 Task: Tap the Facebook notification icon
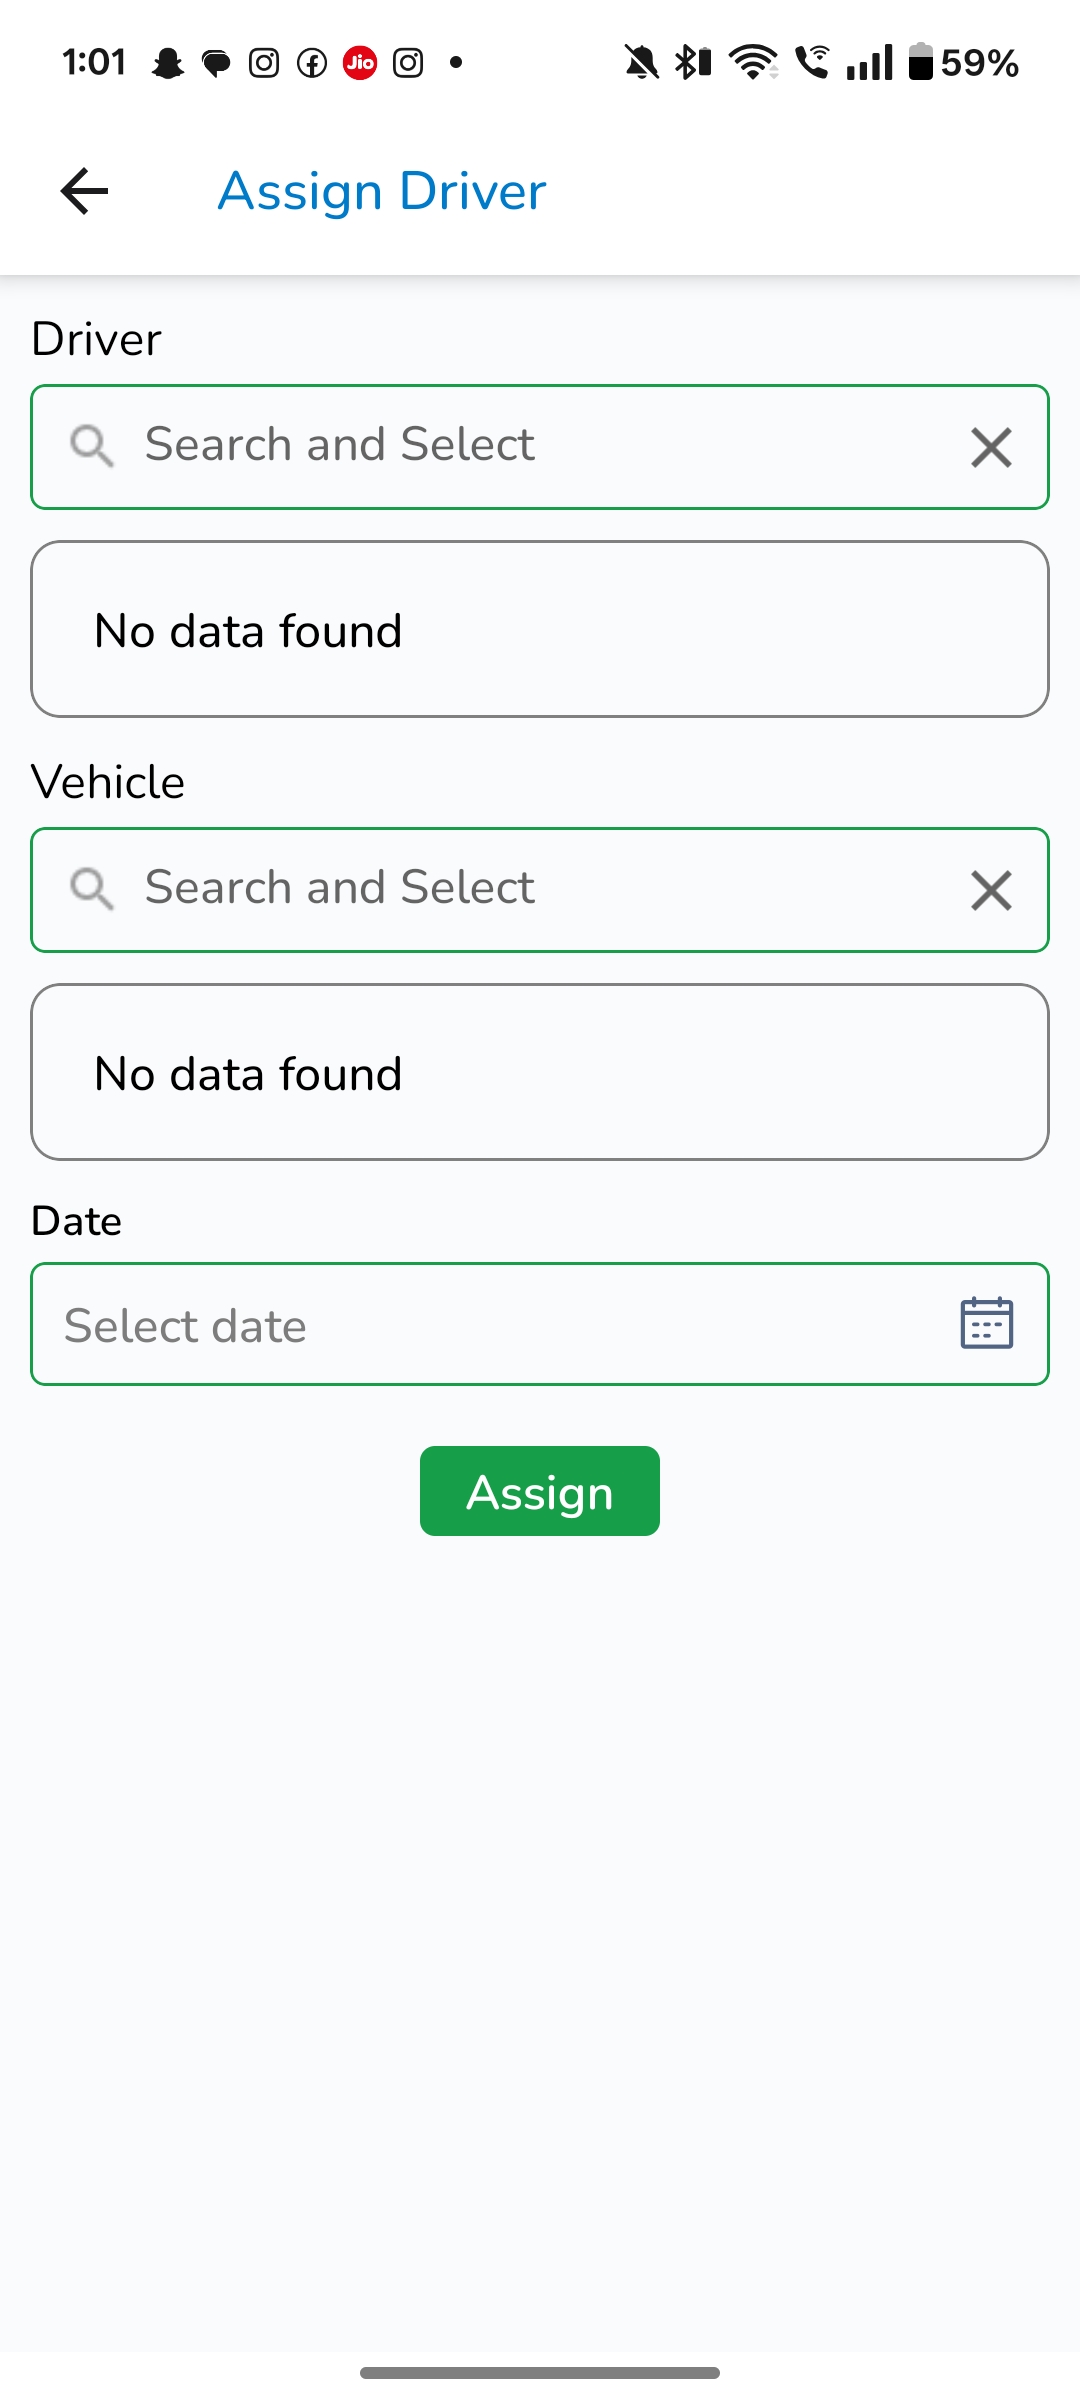(x=312, y=64)
